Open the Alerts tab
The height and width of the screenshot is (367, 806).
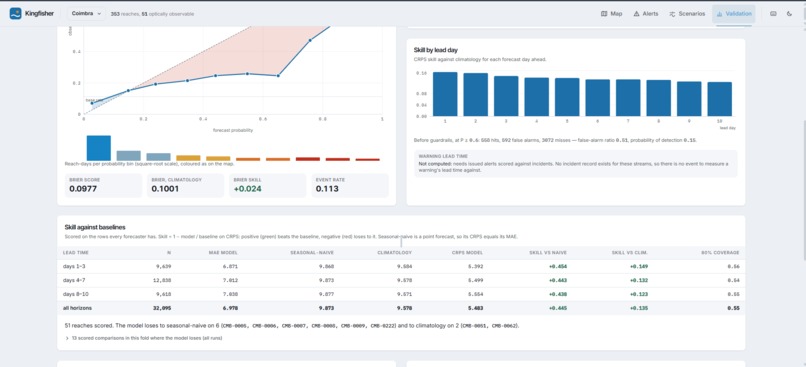click(646, 14)
